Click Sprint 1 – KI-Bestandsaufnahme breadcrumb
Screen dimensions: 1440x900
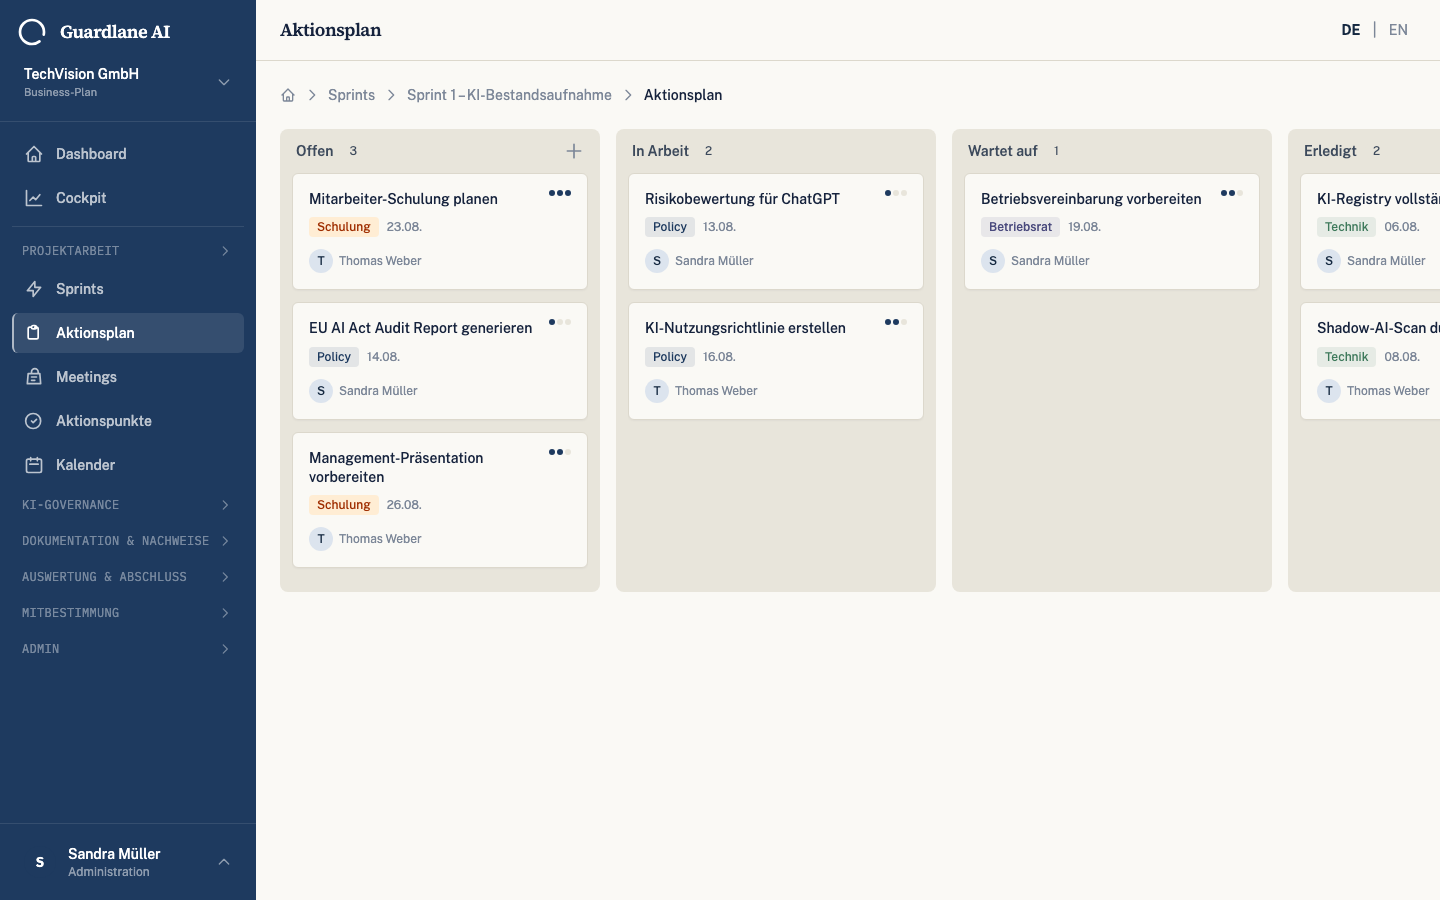pyautogui.click(x=509, y=95)
